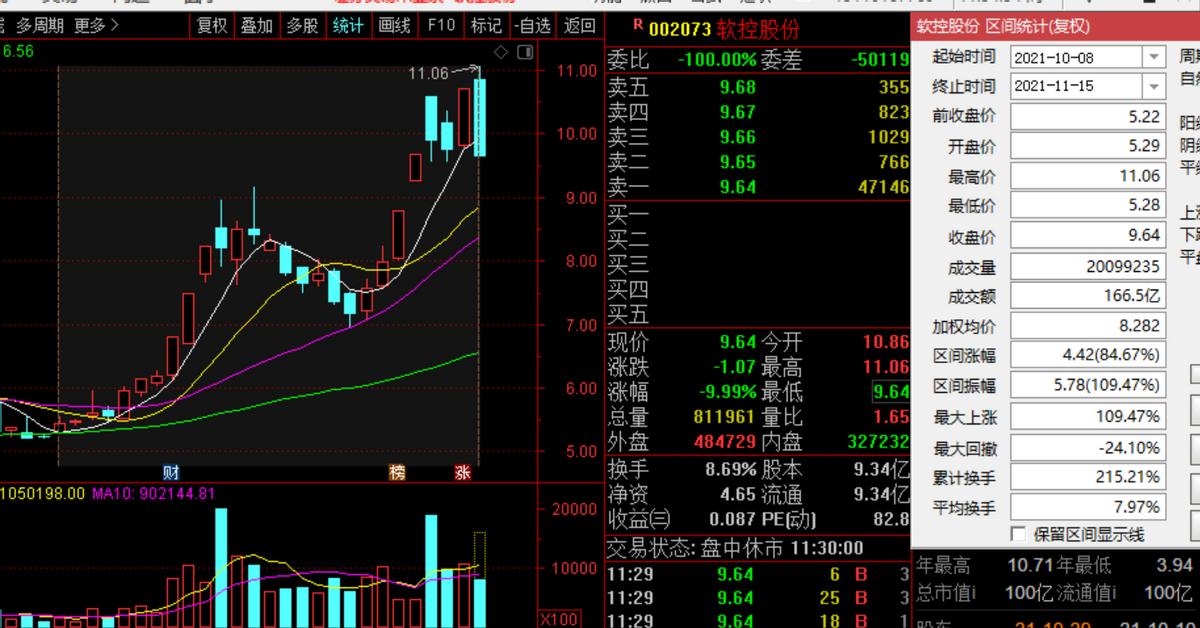The height and width of the screenshot is (628, 1200).
Task: Open F10 company fundamentals
Action: coord(438,27)
